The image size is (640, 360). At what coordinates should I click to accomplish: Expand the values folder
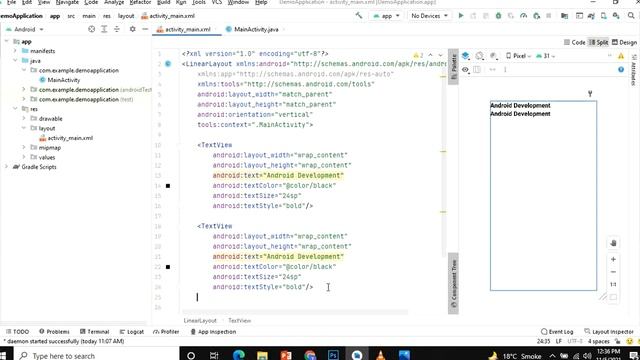[24, 157]
